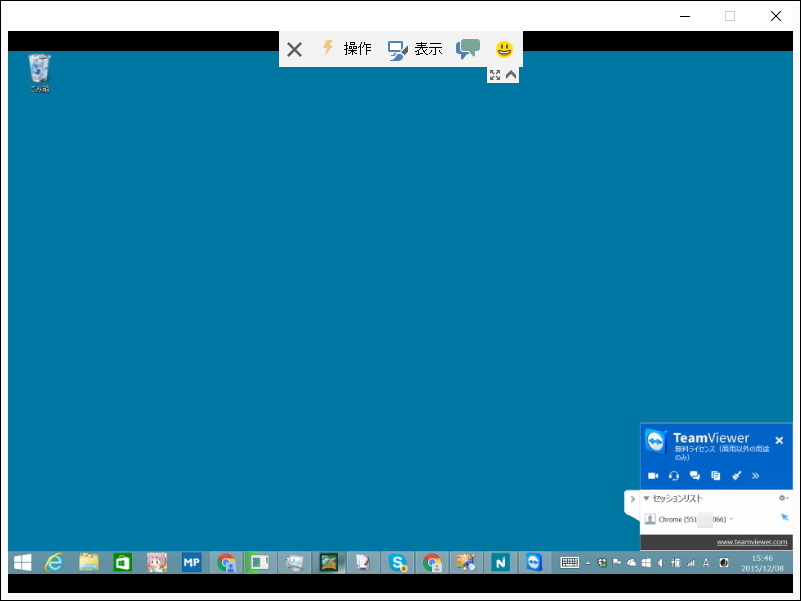The image size is (801, 601).
Task: Collapse the セッションリスト section triangle
Action: pos(646,498)
